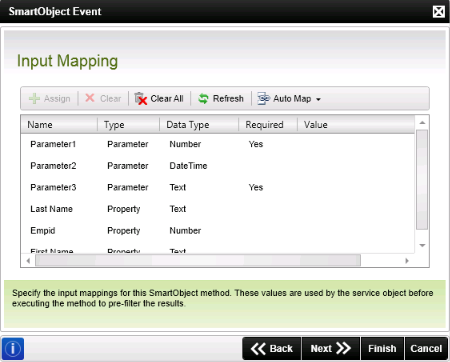Viewport: 450px width, 362px height.
Task: Click the Number data type of Empid
Action: tap(185, 231)
